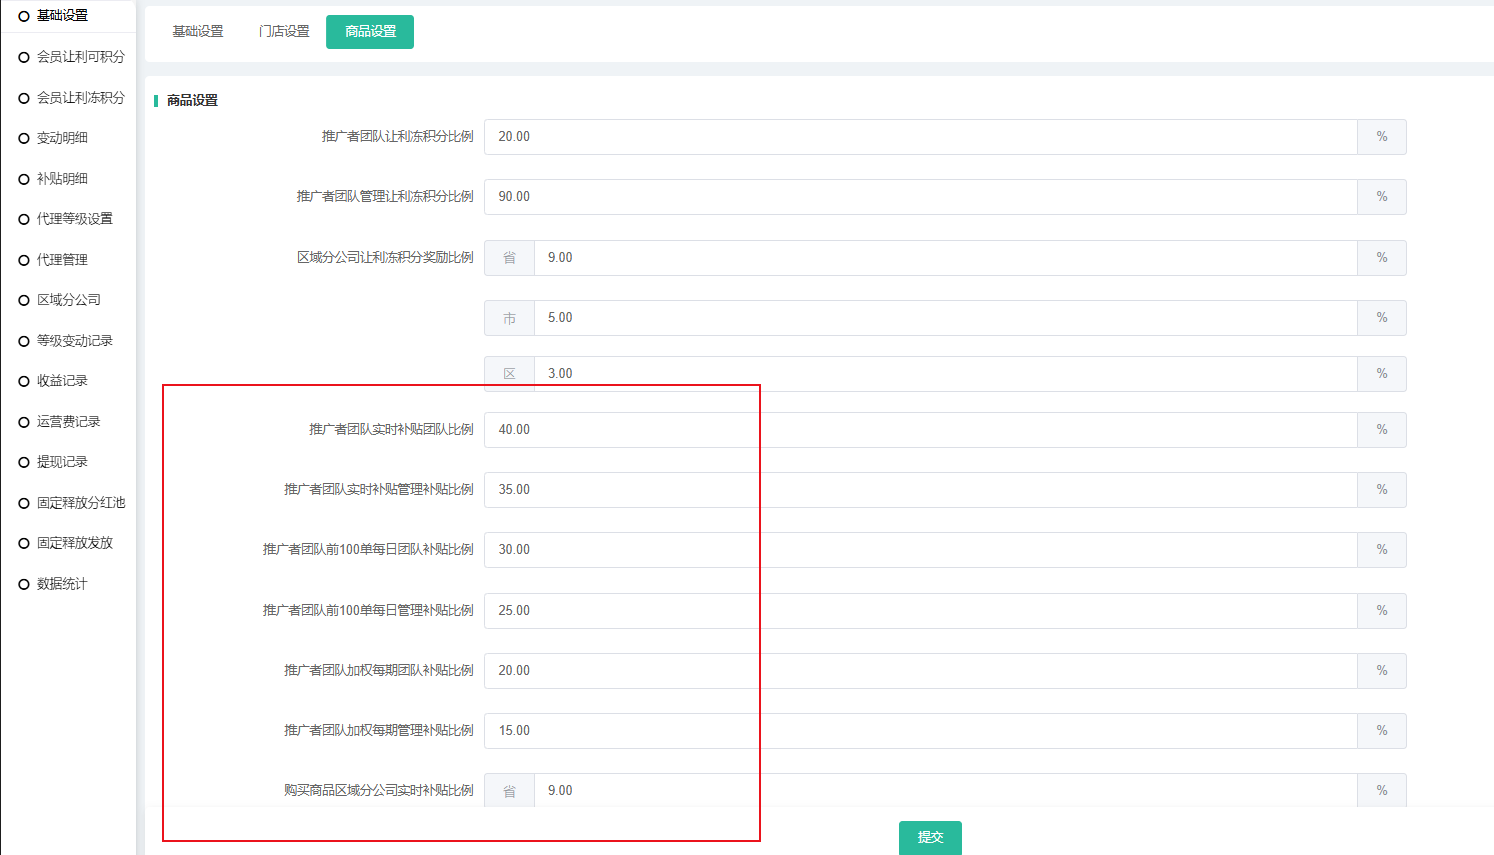Open 收益记录 from the sidebar
This screenshot has width=1494, height=855.
coord(62,381)
